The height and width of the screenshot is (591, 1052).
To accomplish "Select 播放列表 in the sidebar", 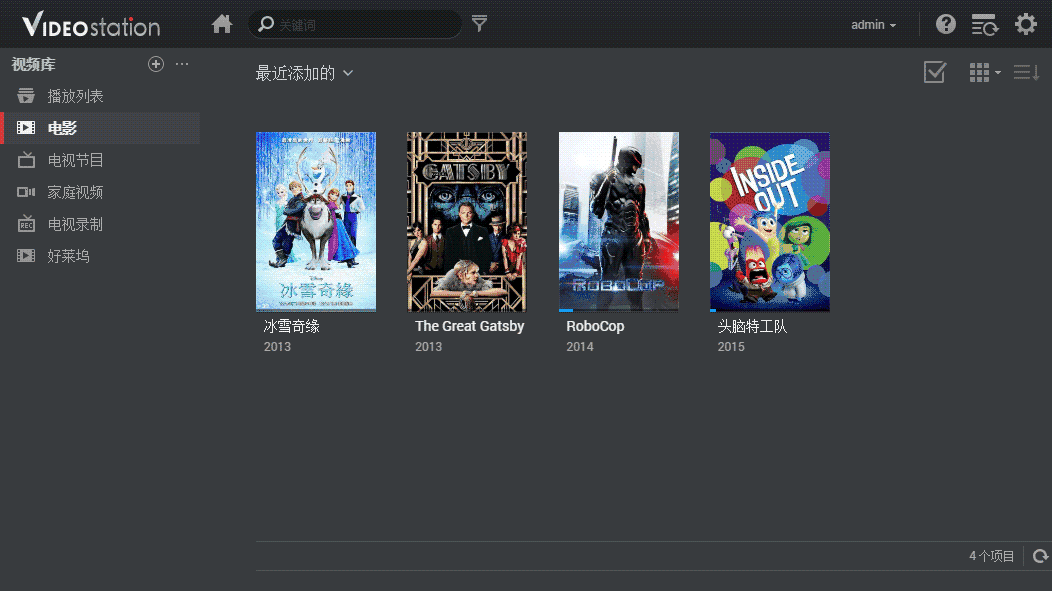I will click(75, 96).
